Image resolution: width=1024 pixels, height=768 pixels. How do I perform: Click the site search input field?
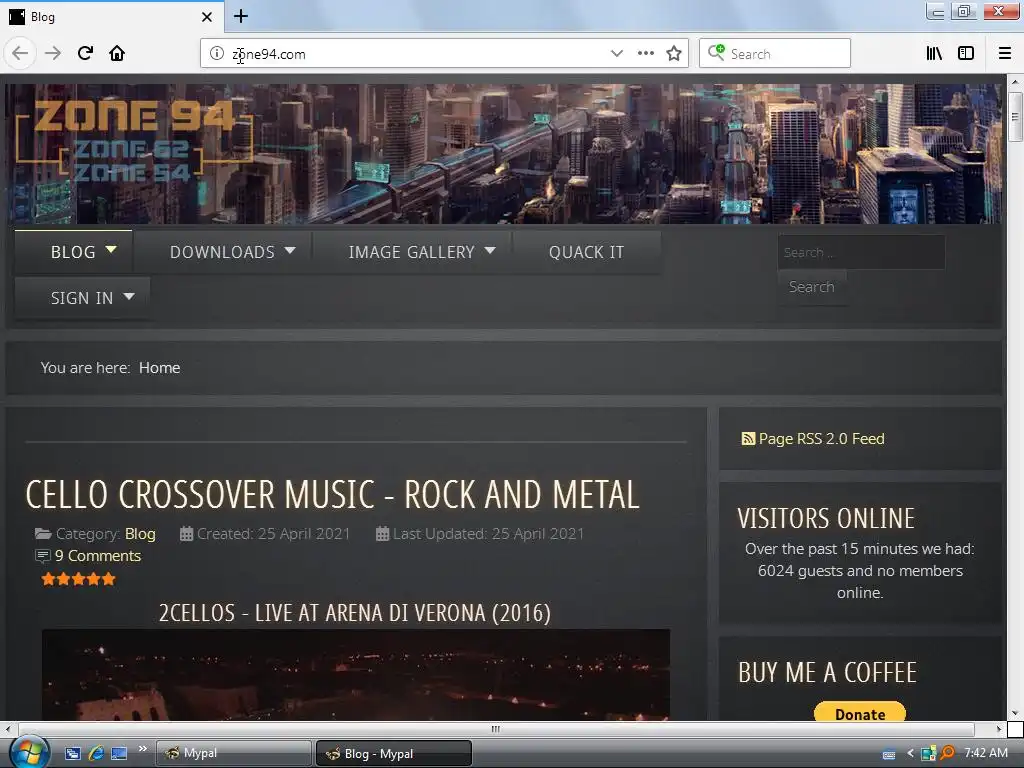(x=861, y=252)
